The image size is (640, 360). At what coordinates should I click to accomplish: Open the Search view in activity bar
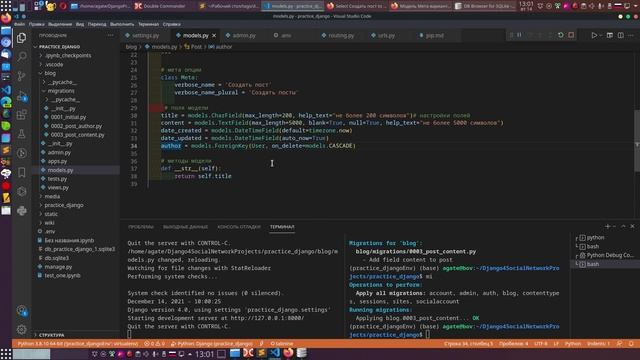click(22, 56)
